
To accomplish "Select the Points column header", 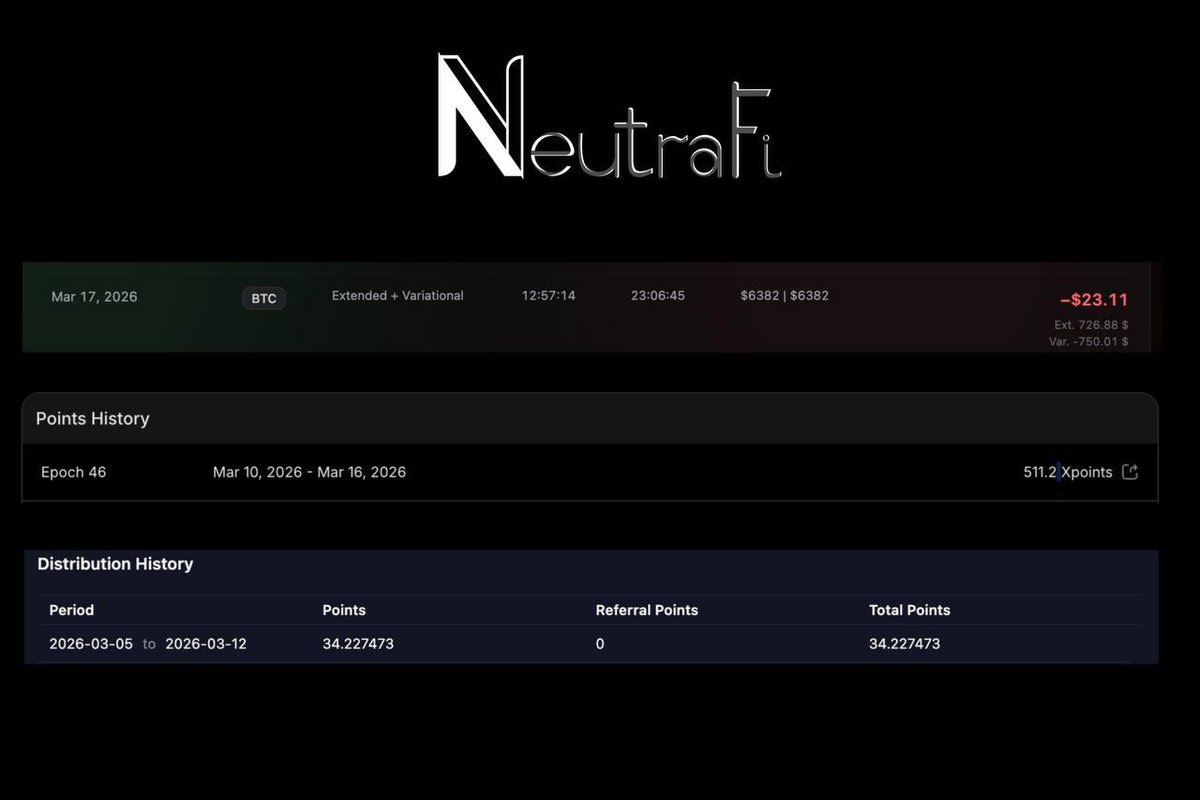I will point(344,610).
